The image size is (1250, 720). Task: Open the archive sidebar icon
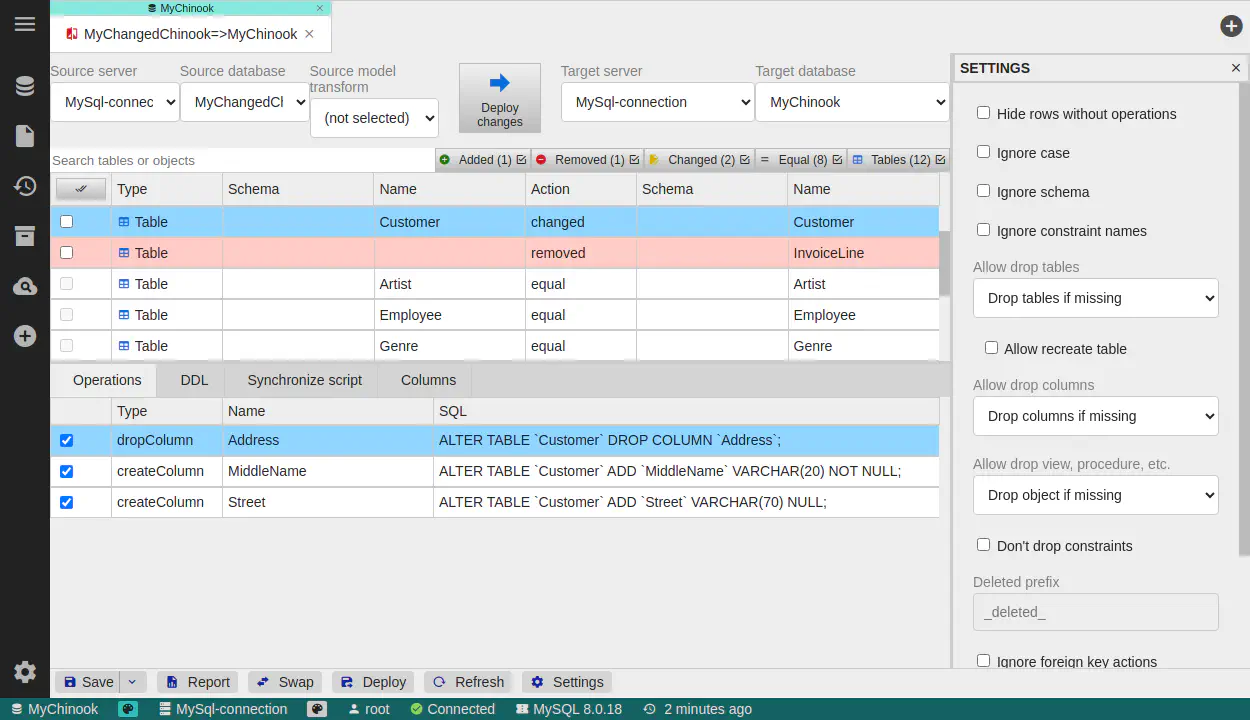coord(25,236)
